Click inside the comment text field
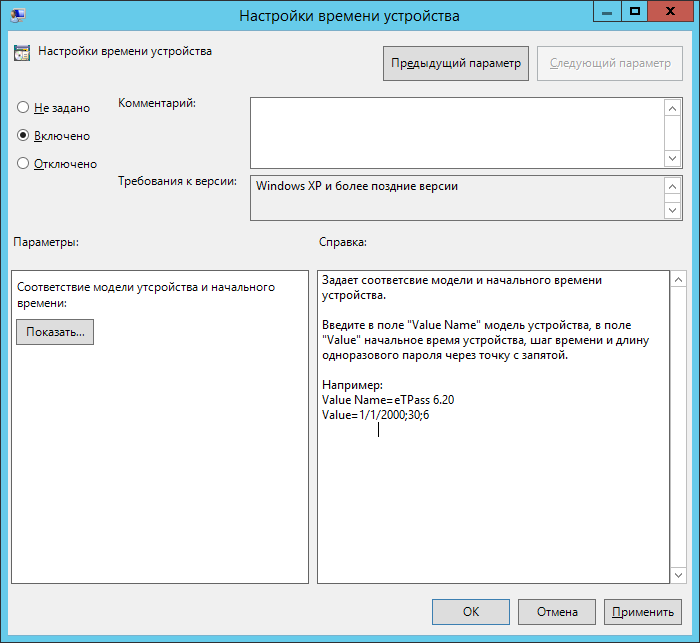 point(456,132)
